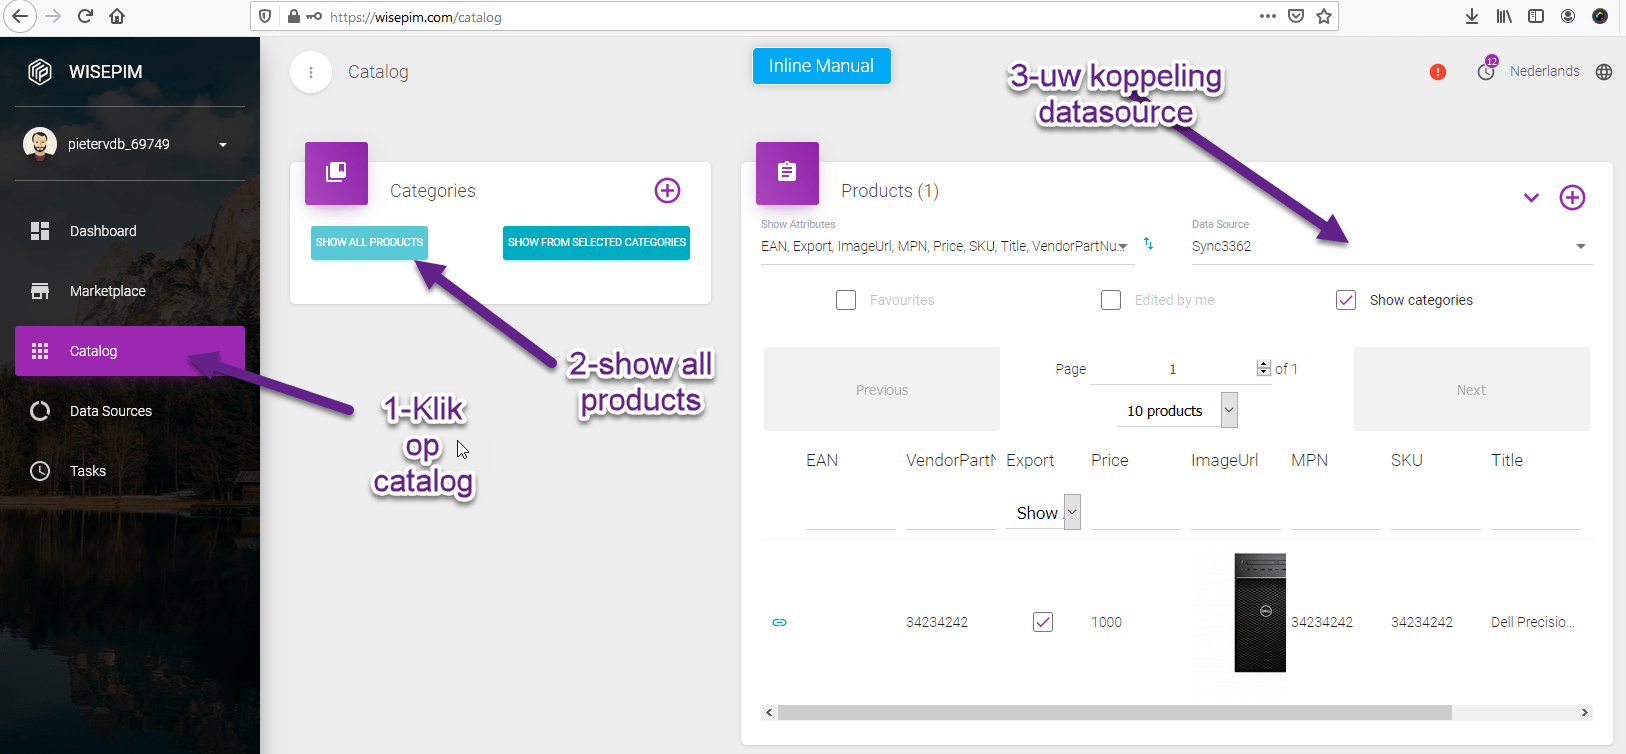Click the page number stepper arrows
Image resolution: width=1626 pixels, height=754 pixels.
pos(1264,369)
